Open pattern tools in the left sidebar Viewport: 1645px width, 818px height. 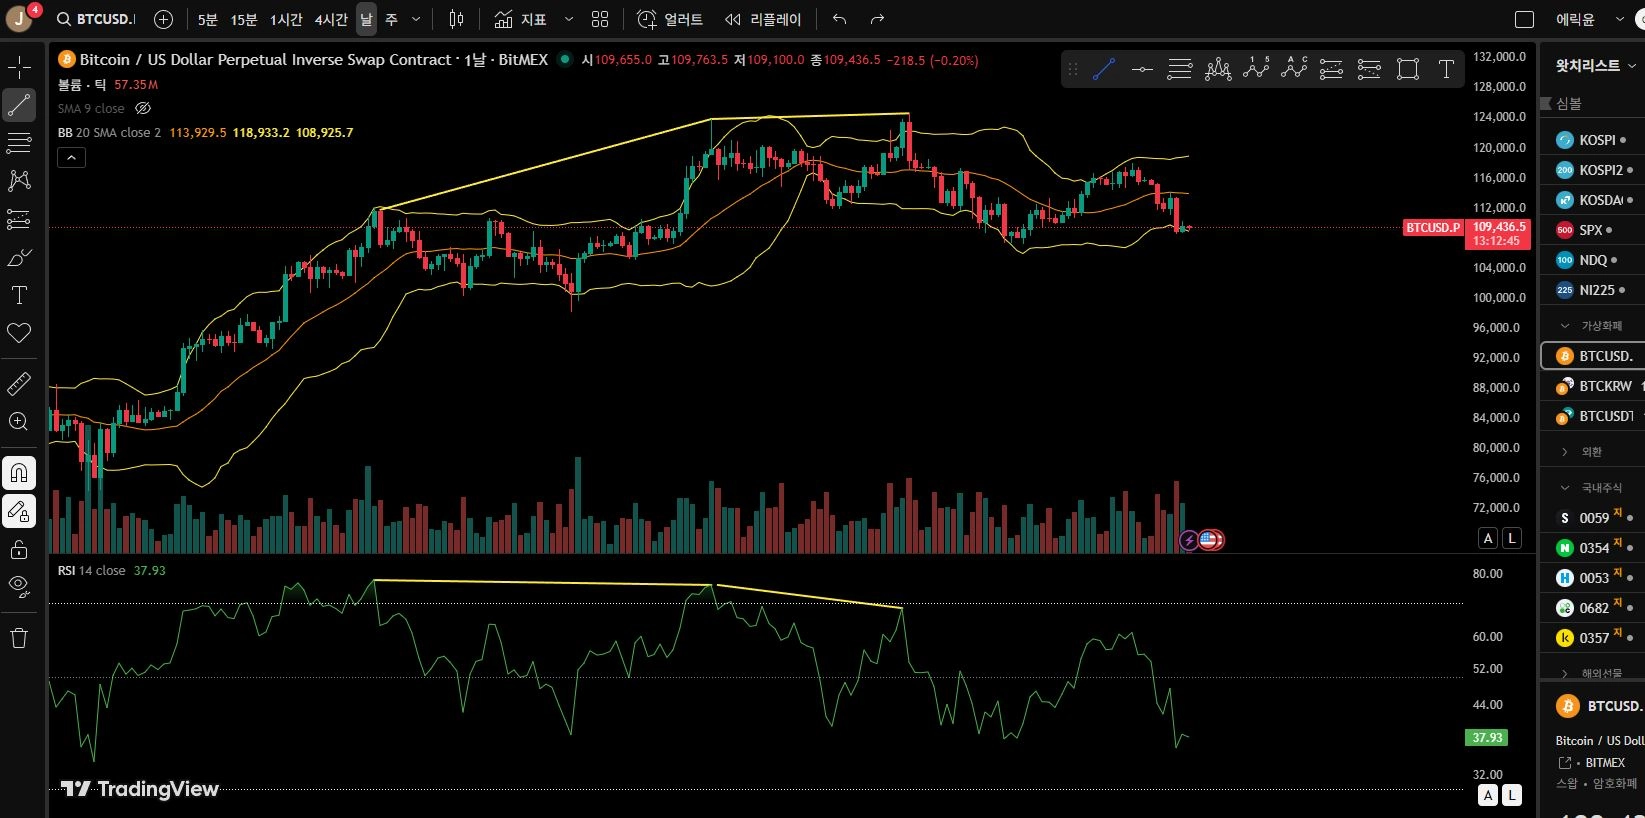tap(19, 181)
